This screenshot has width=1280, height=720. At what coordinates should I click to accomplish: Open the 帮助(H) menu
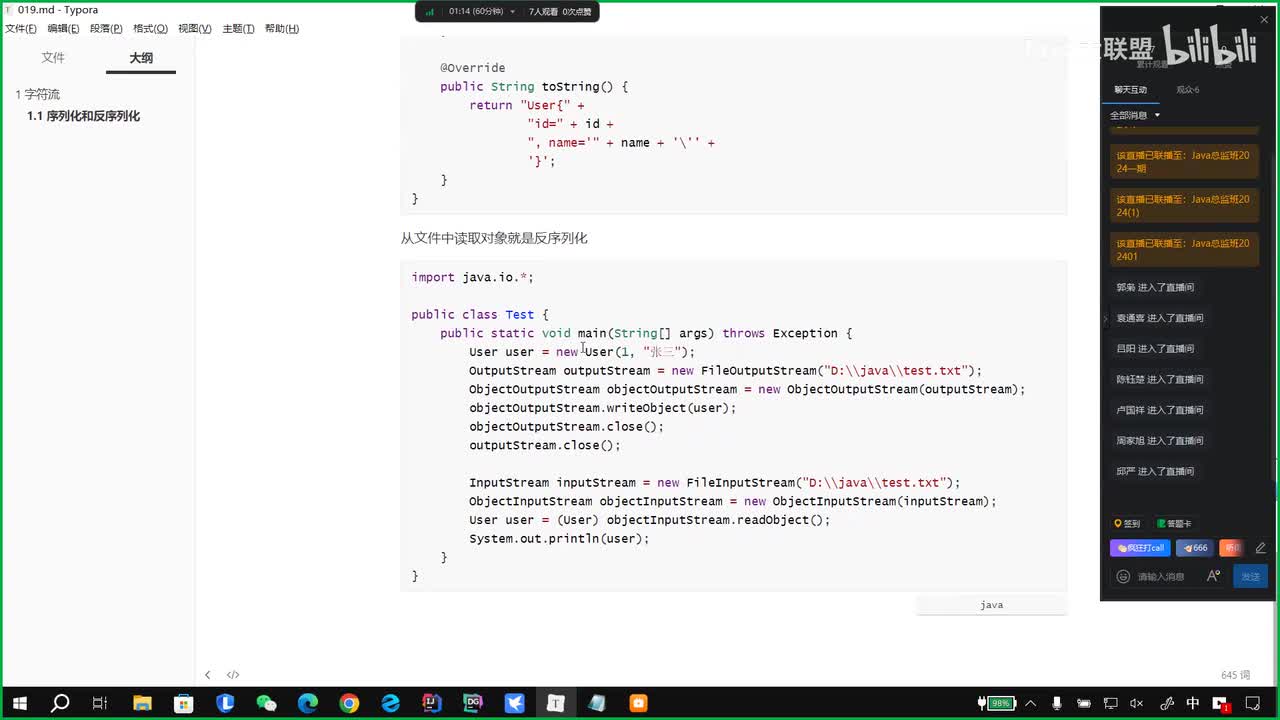pyautogui.click(x=282, y=29)
